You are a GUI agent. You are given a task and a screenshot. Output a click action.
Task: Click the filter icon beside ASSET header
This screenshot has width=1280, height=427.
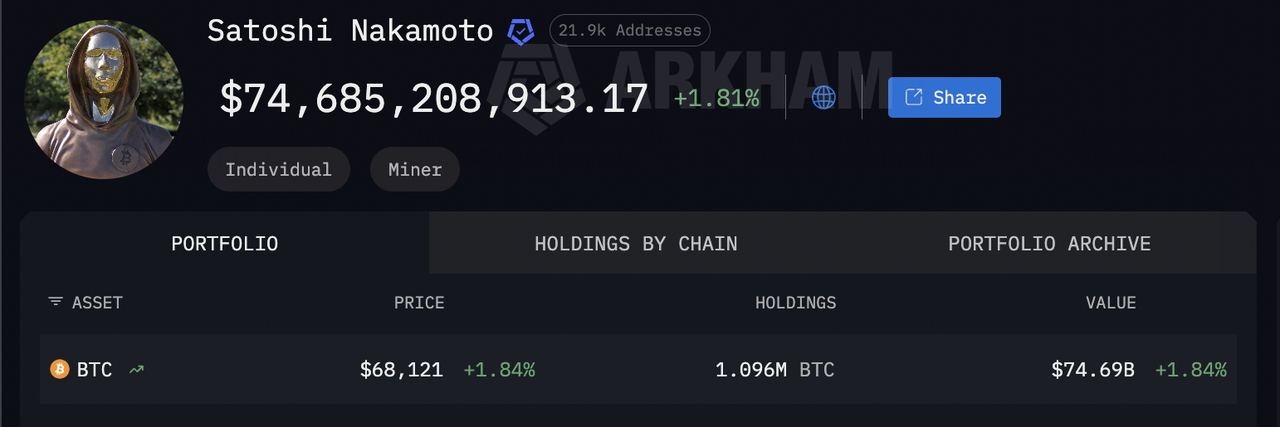(55, 302)
